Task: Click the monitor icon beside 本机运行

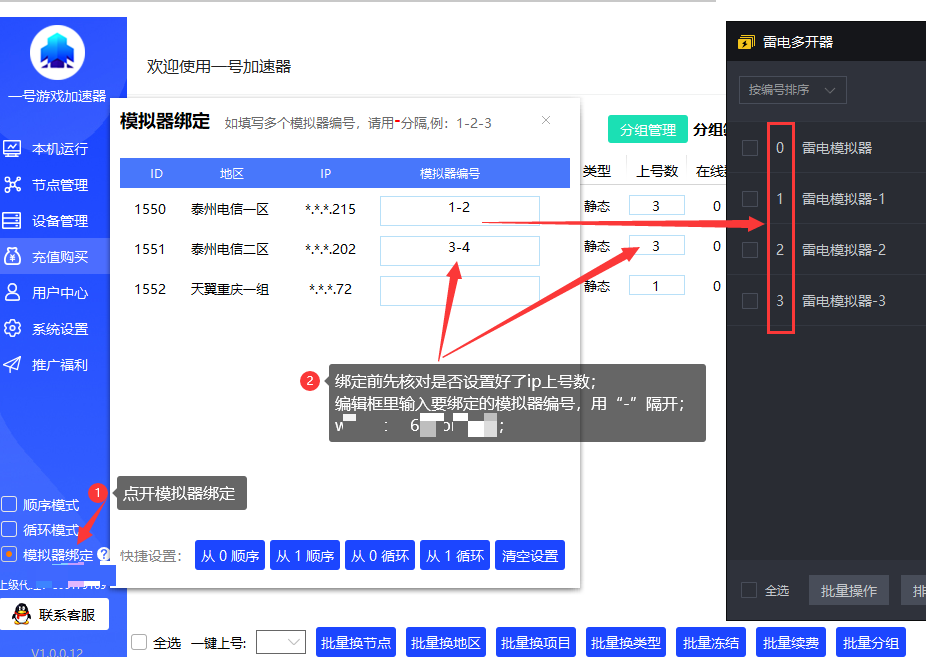Action: pos(12,148)
